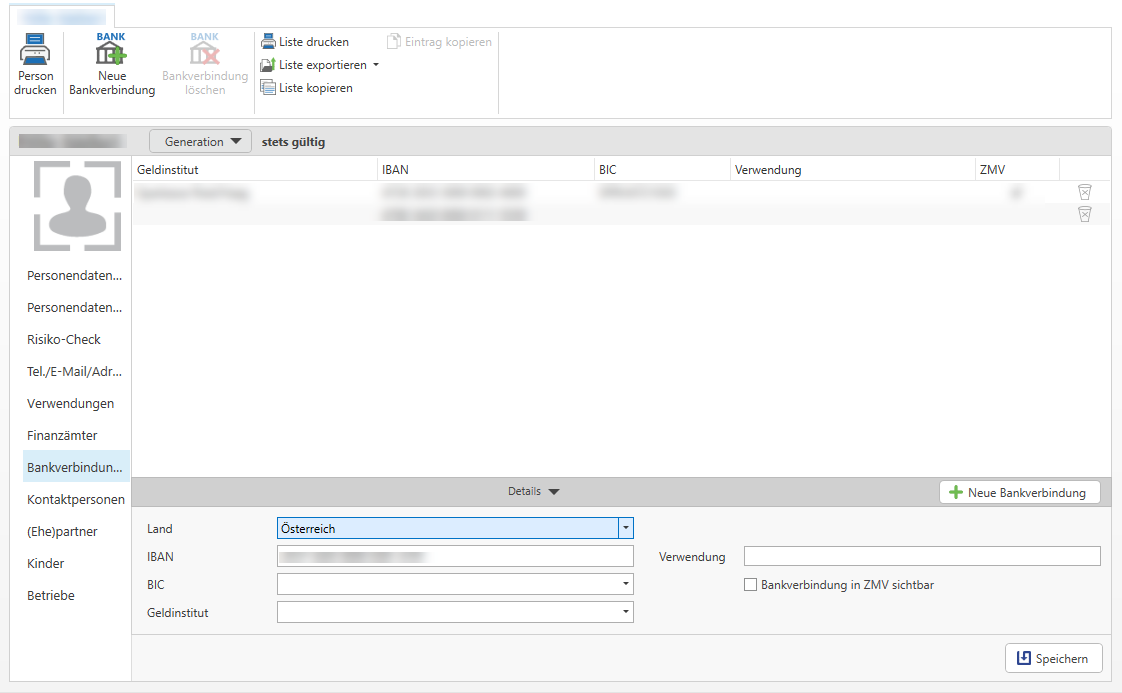This screenshot has width=1122, height=693.
Task: Click the Liste kopieren icon
Action: (268, 88)
